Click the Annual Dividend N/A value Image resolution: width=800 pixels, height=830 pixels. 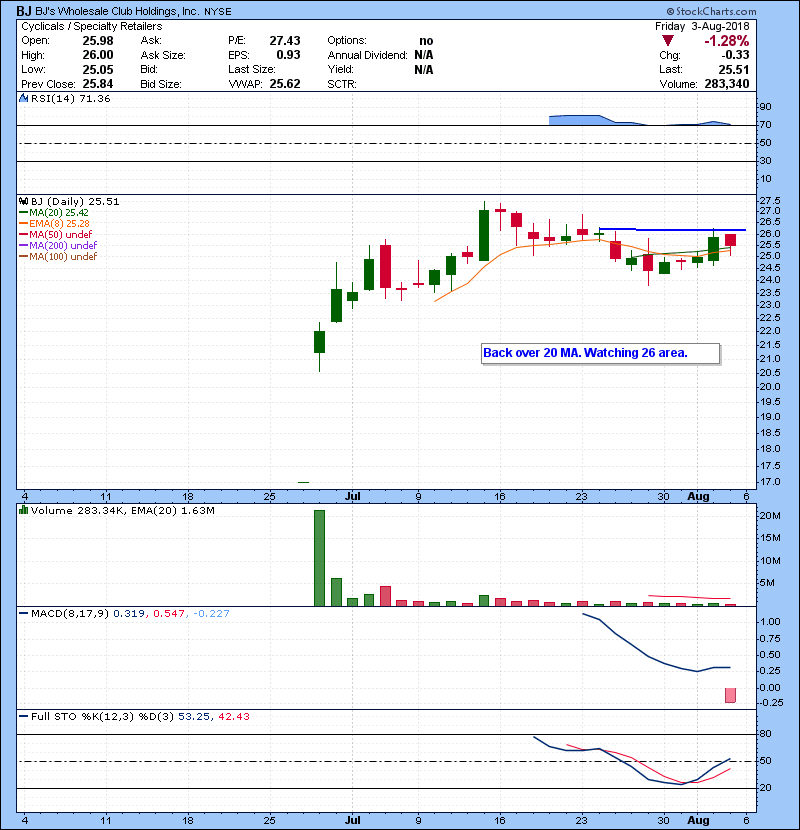[x=424, y=55]
